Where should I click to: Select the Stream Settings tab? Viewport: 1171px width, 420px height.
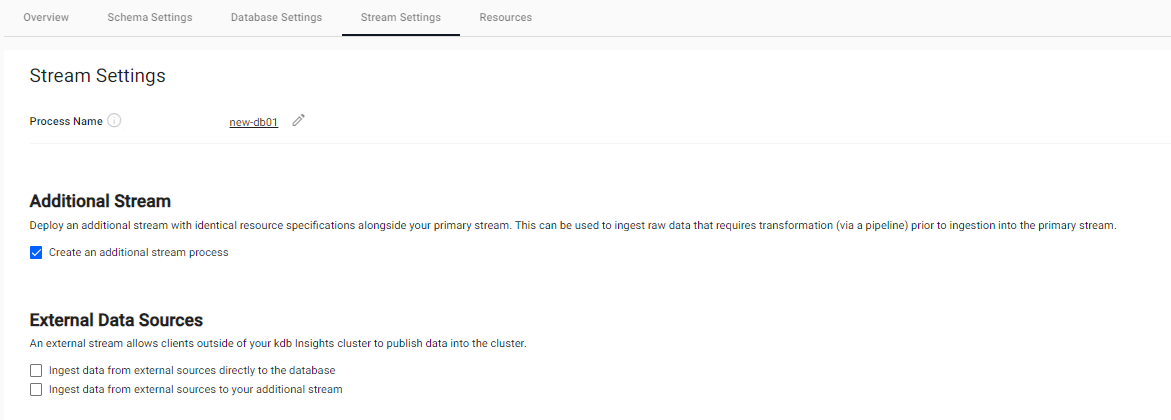click(400, 18)
